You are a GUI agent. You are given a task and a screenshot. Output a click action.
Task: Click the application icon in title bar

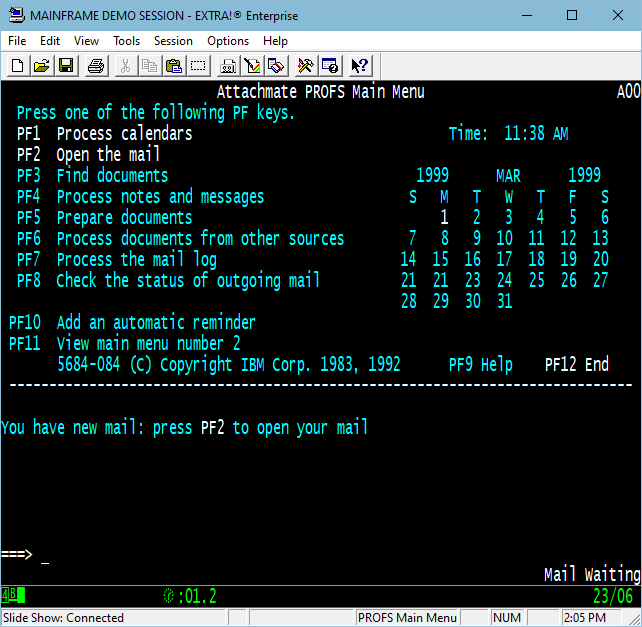[x=17, y=15]
